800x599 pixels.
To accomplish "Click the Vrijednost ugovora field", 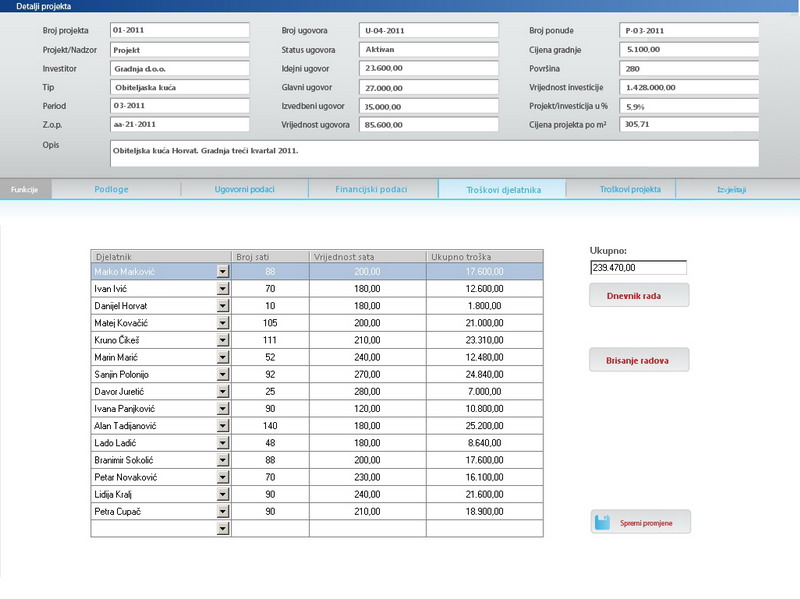I will 429,124.
